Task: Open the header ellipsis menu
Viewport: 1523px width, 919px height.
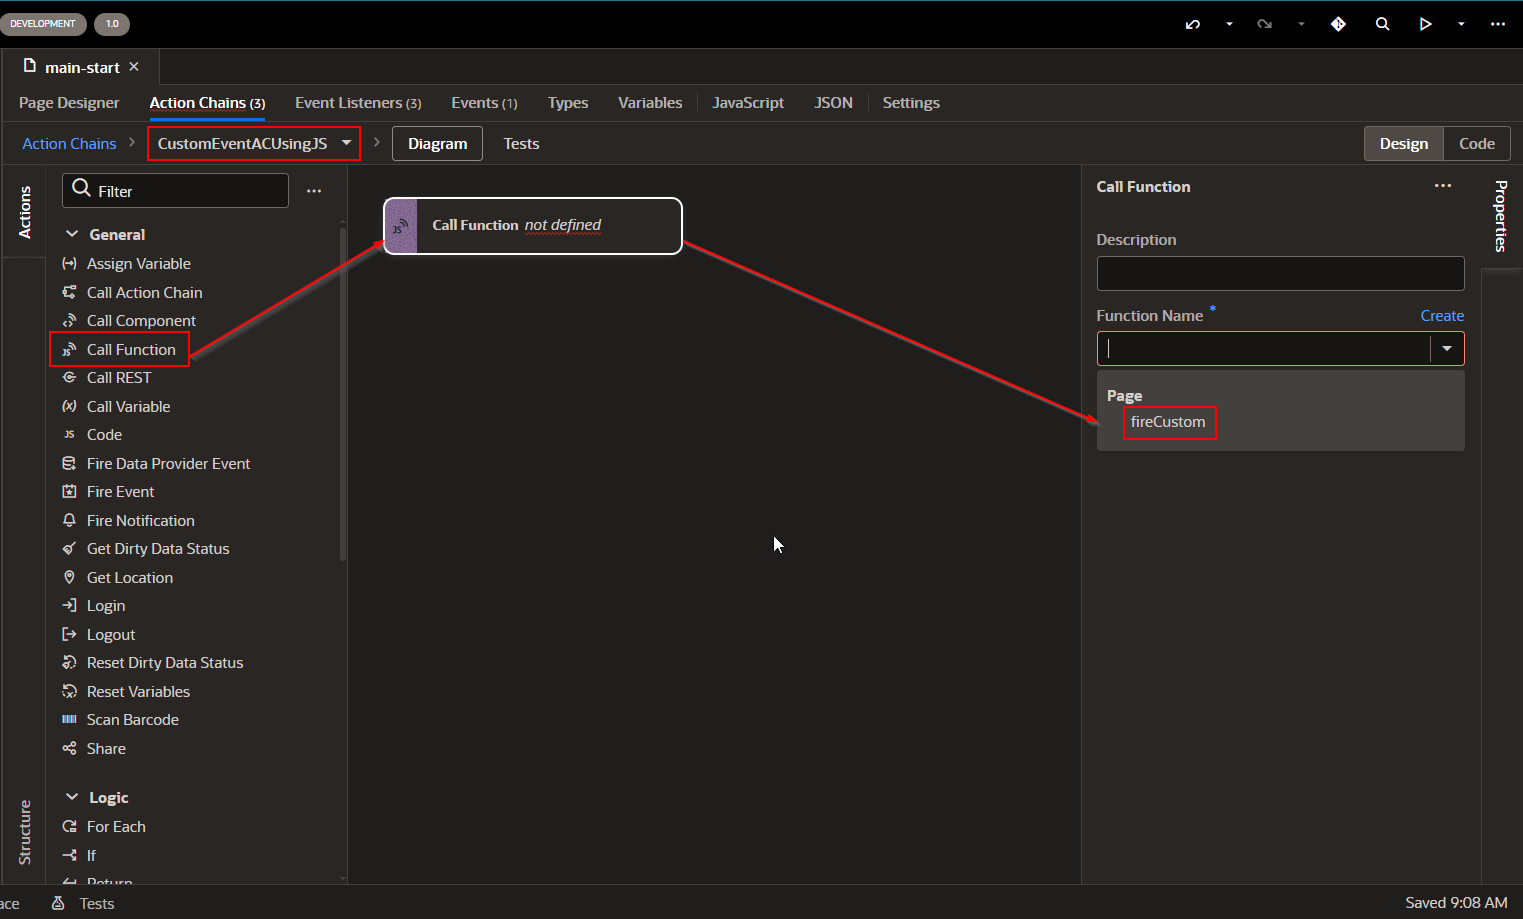Action: [1497, 24]
